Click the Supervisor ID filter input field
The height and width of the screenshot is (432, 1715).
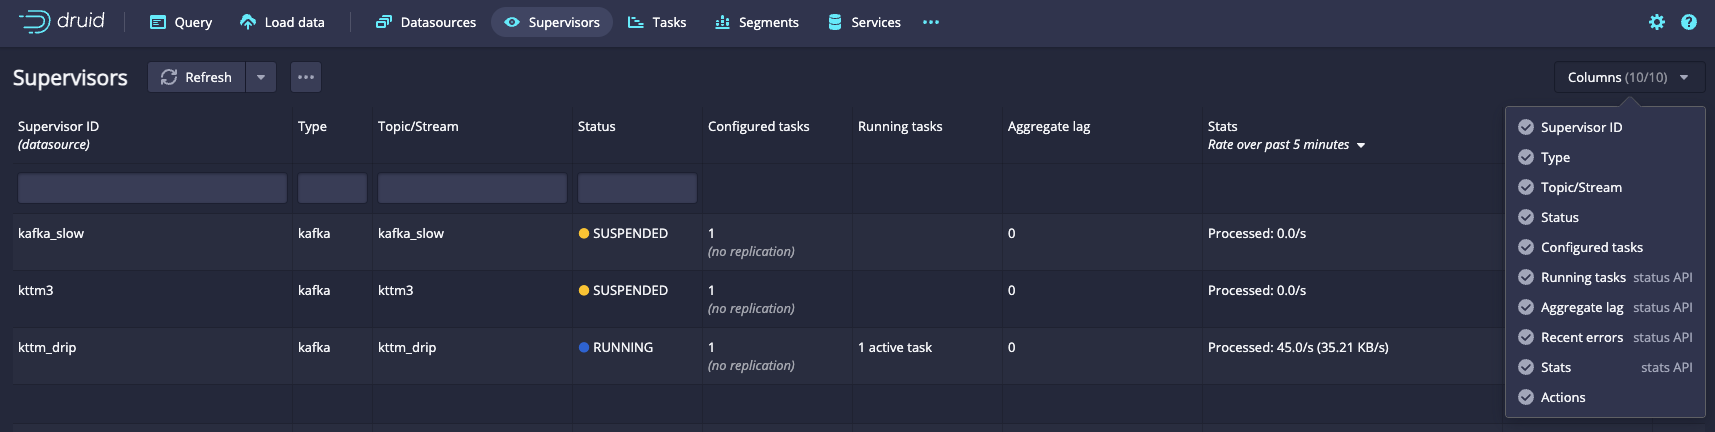[152, 188]
